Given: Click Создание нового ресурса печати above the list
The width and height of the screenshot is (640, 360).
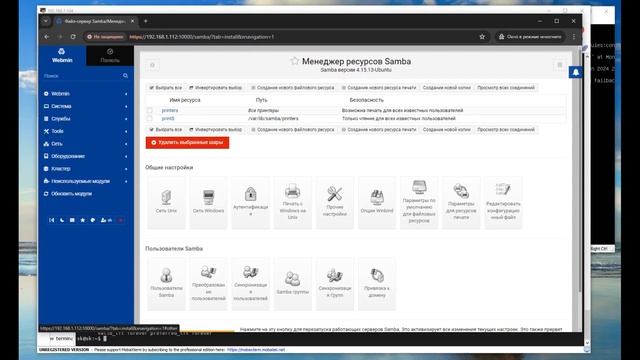Looking at the screenshot, I should [379, 88].
